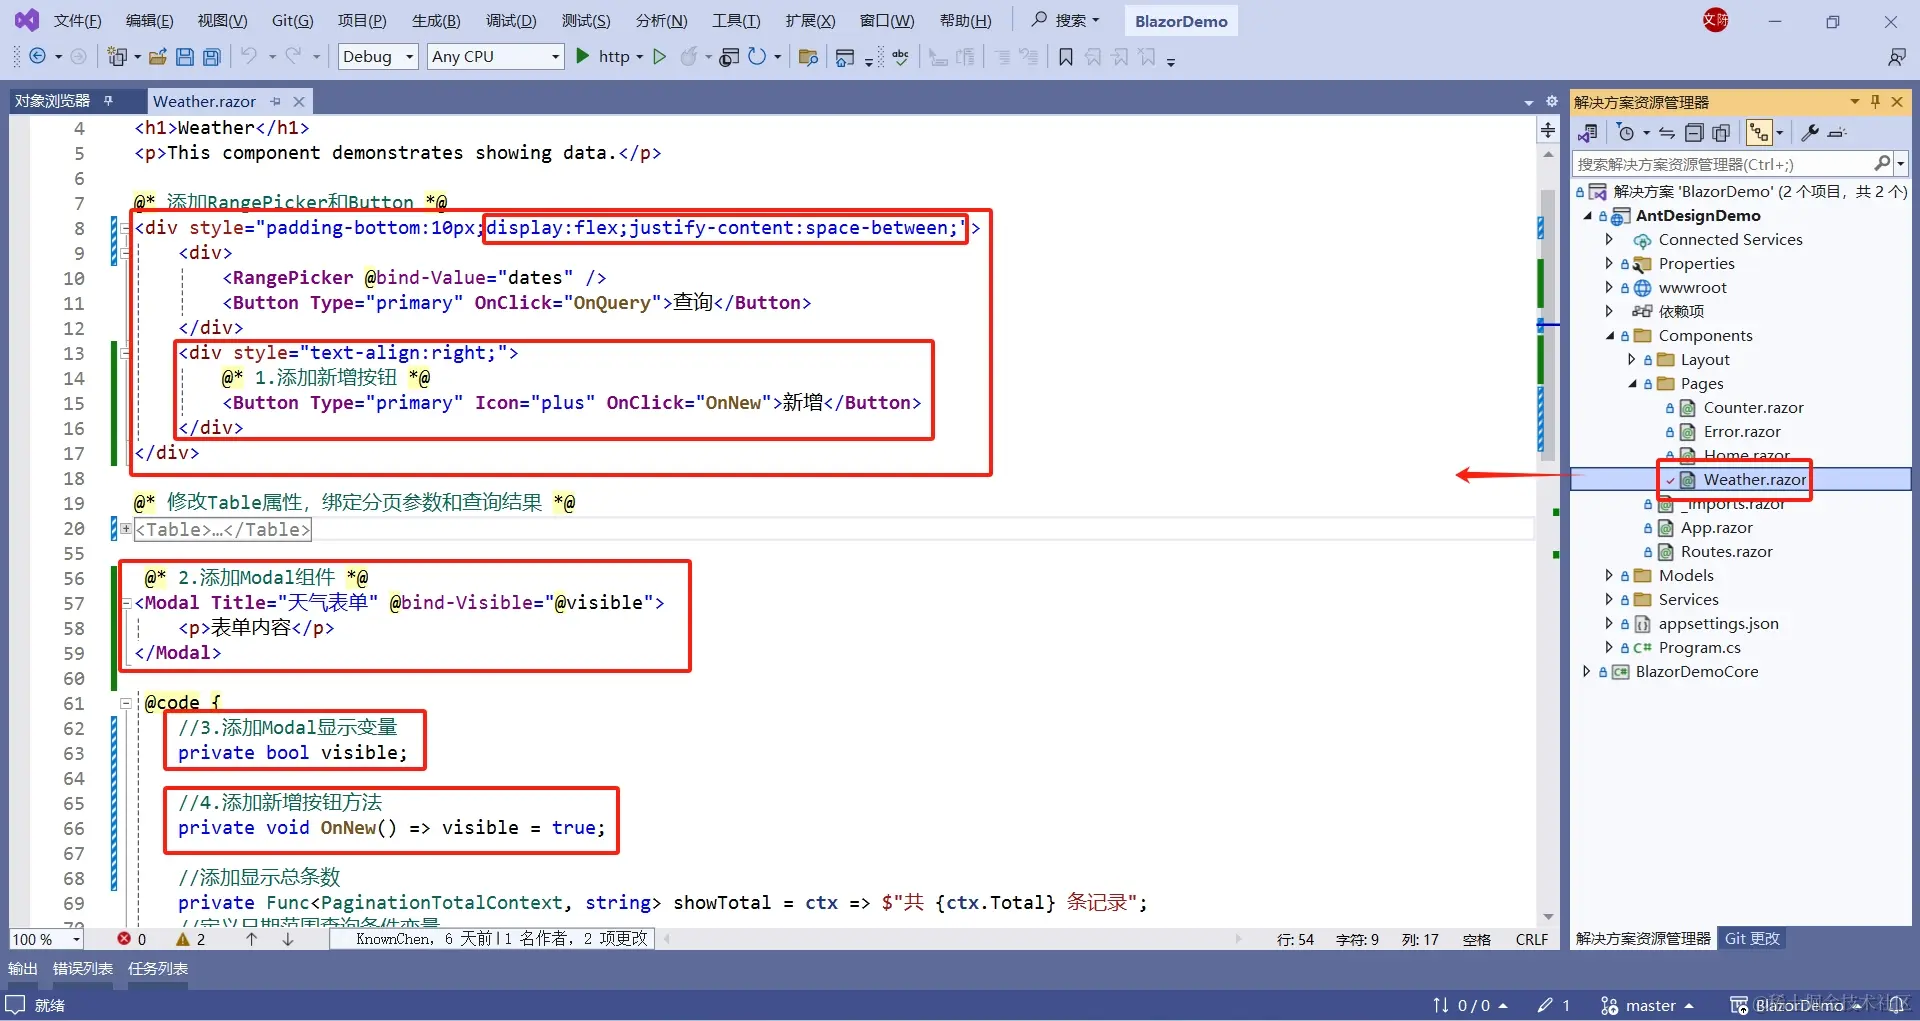
Task: Switch views icon in Solution Explorer toolbar
Action: point(1588,133)
